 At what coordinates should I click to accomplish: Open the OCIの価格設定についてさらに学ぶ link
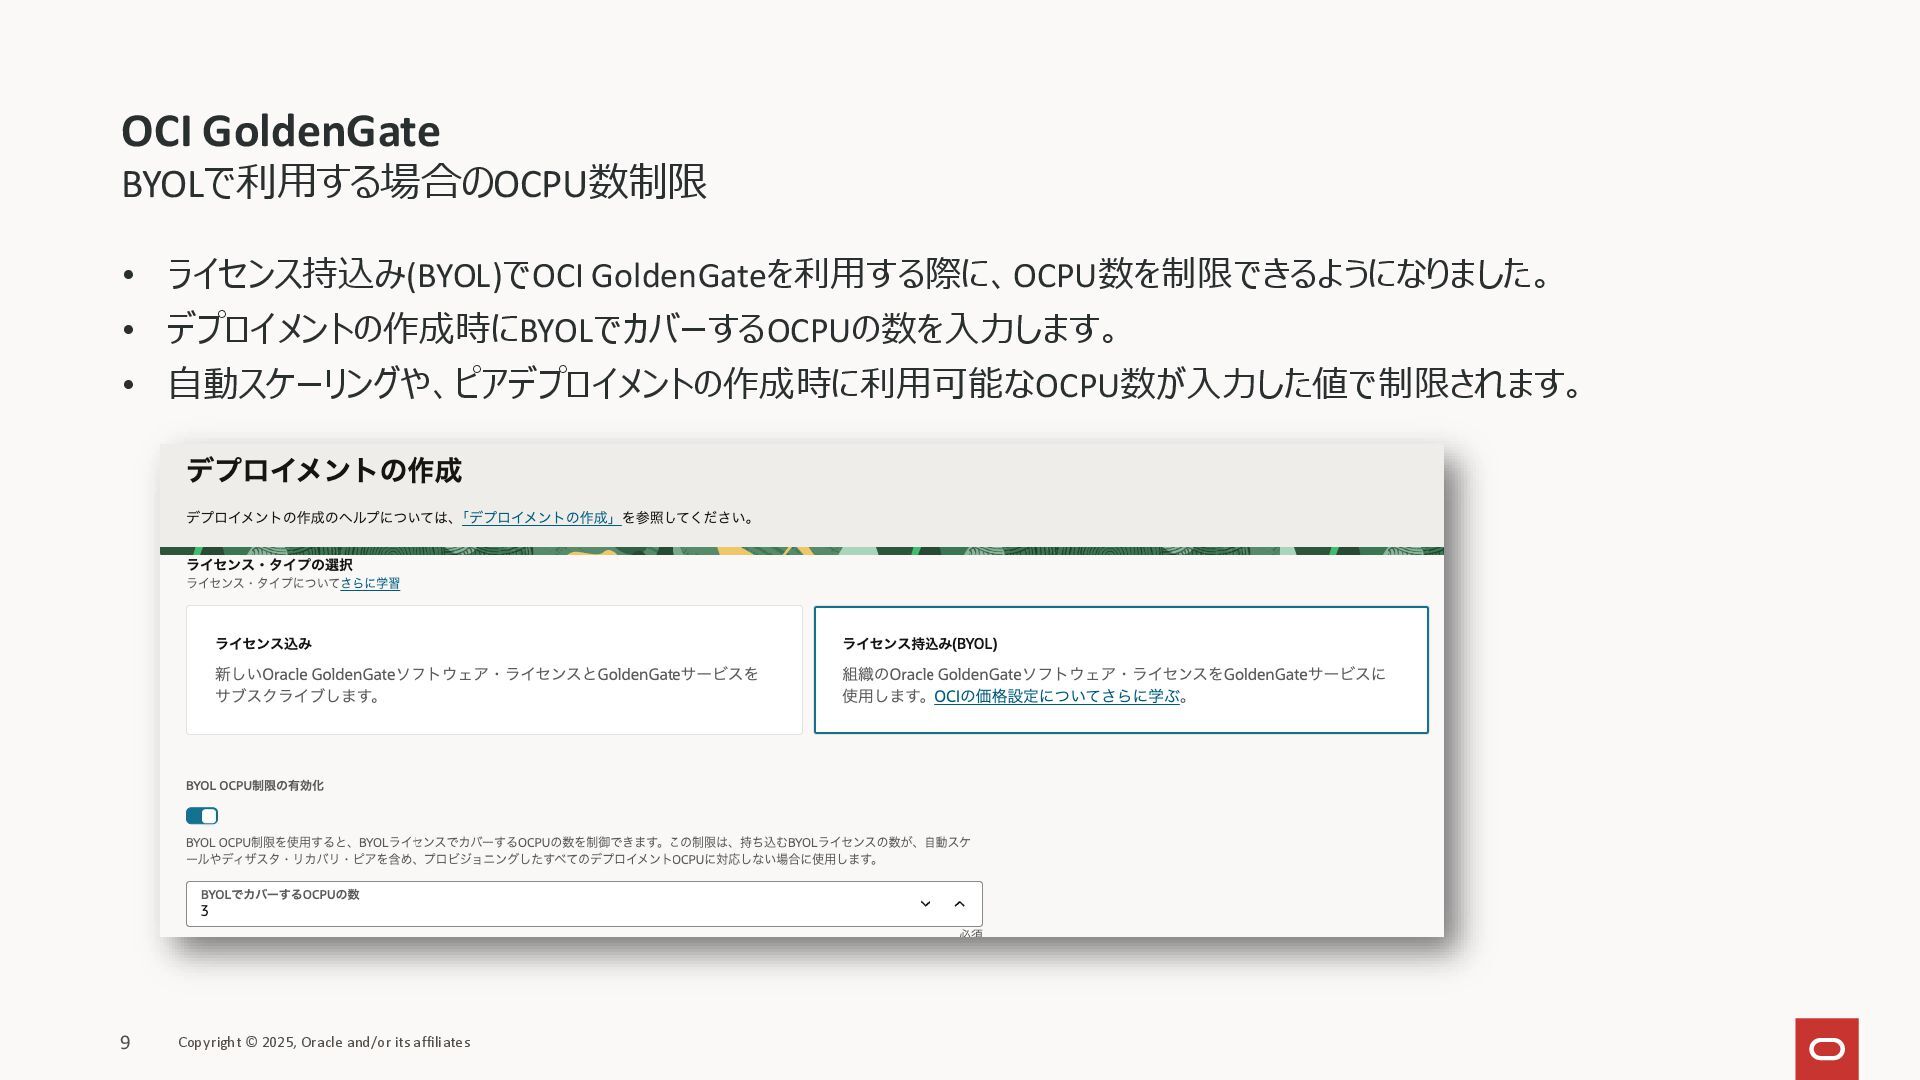pyautogui.click(x=1057, y=696)
